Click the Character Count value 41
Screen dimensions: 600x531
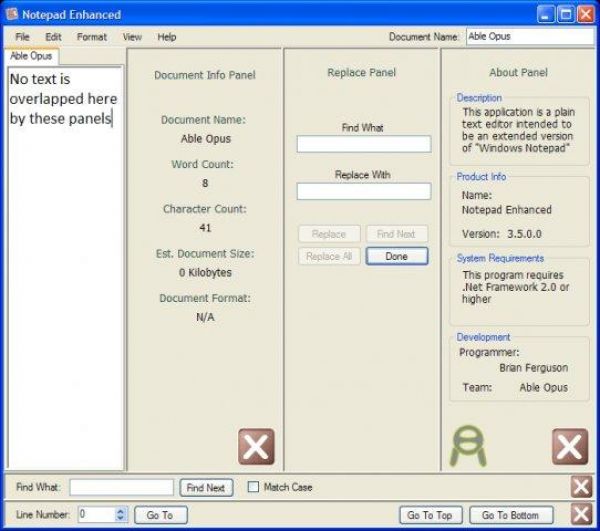205,228
